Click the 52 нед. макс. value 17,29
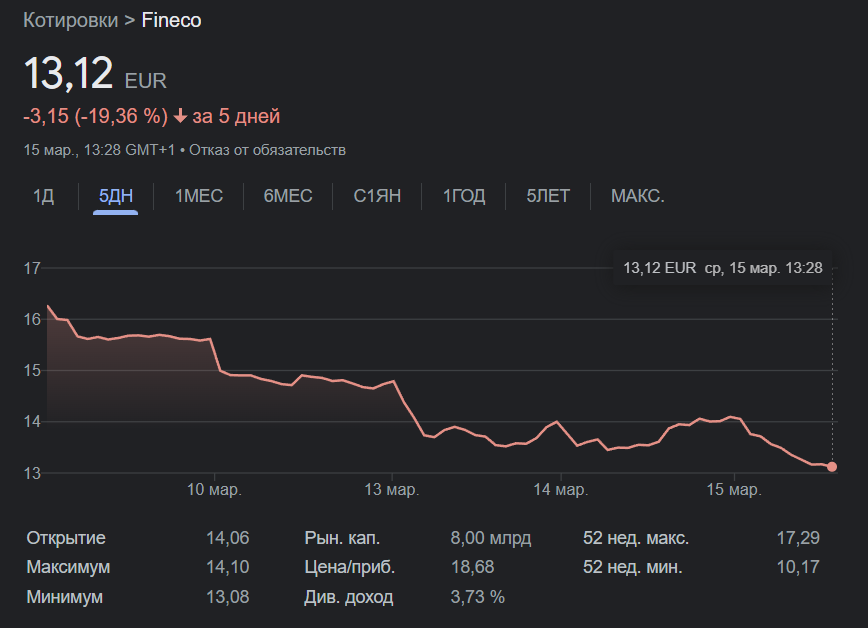This screenshot has height=628, width=868. coord(798,538)
